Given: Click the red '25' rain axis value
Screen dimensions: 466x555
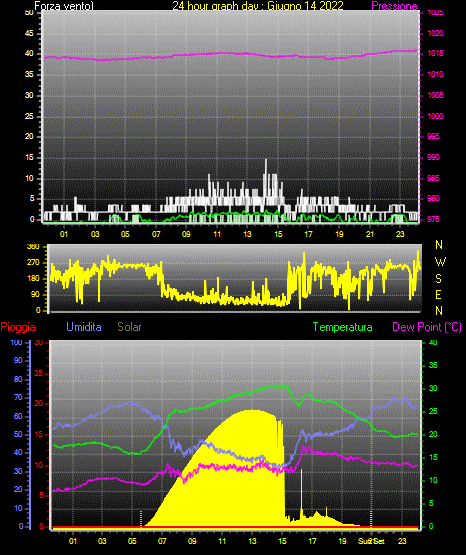Looking at the screenshot, I should pyautogui.click(x=38, y=373).
